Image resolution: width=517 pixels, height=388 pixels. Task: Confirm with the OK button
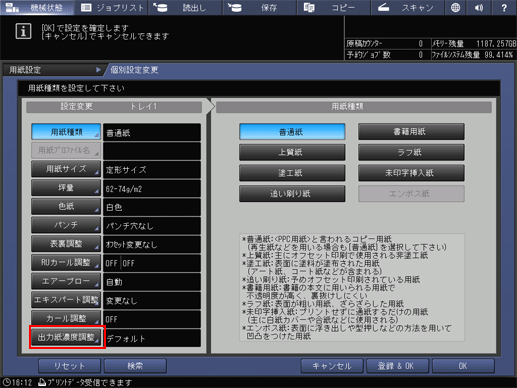tap(463, 366)
